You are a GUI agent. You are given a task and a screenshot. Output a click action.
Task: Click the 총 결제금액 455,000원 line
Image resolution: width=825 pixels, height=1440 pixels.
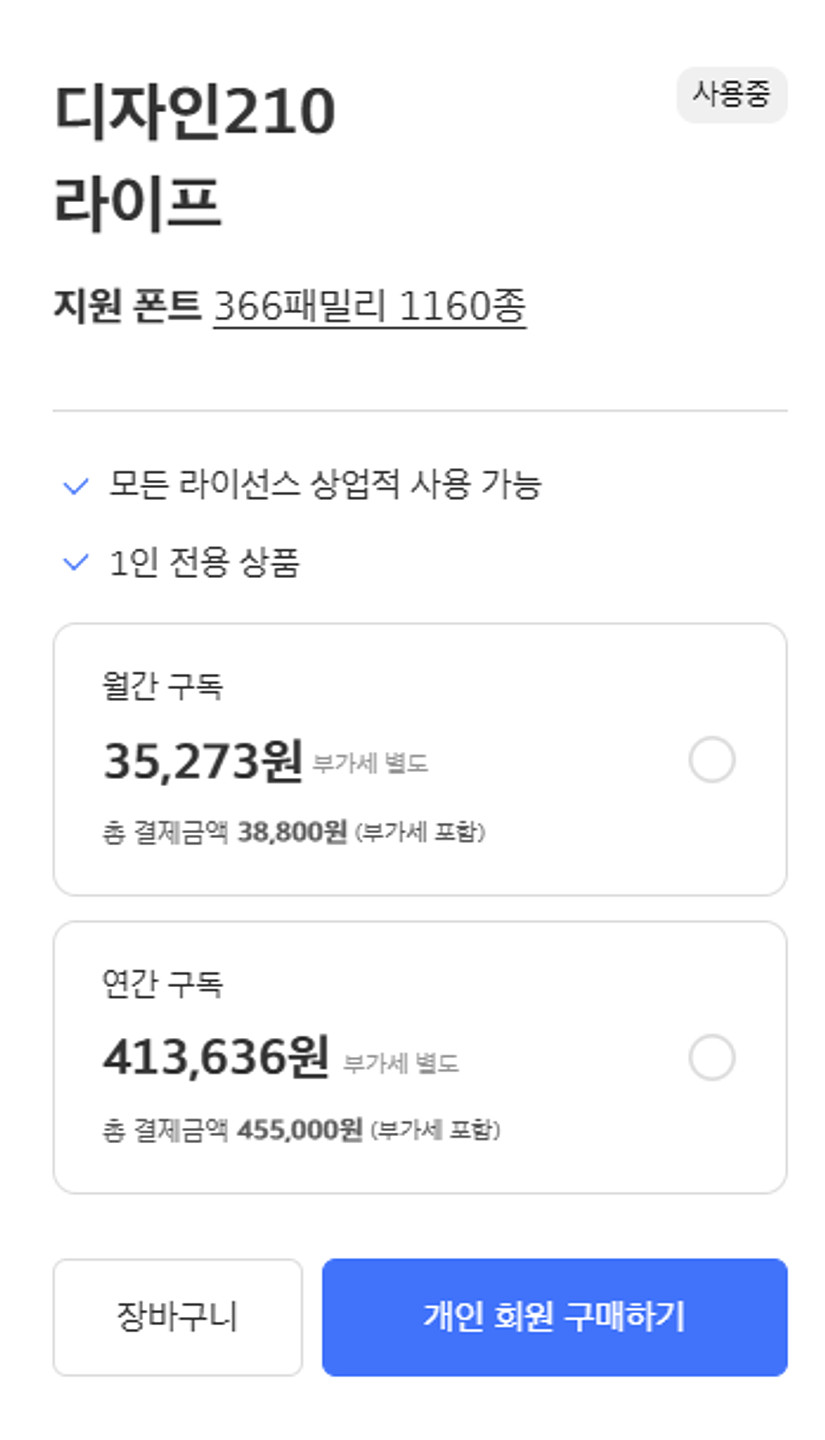301,1130
